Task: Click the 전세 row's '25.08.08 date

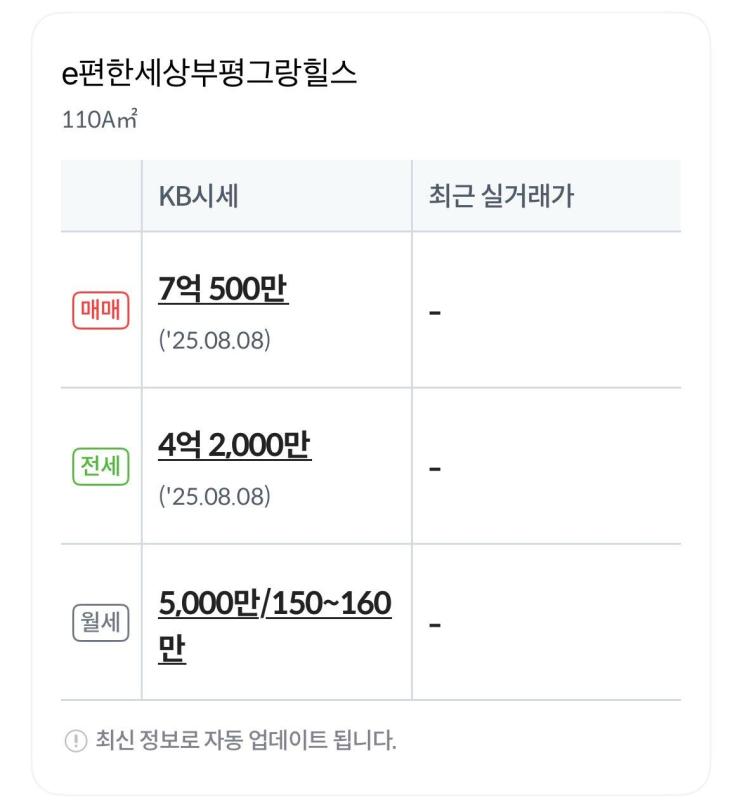Action: [x=214, y=496]
